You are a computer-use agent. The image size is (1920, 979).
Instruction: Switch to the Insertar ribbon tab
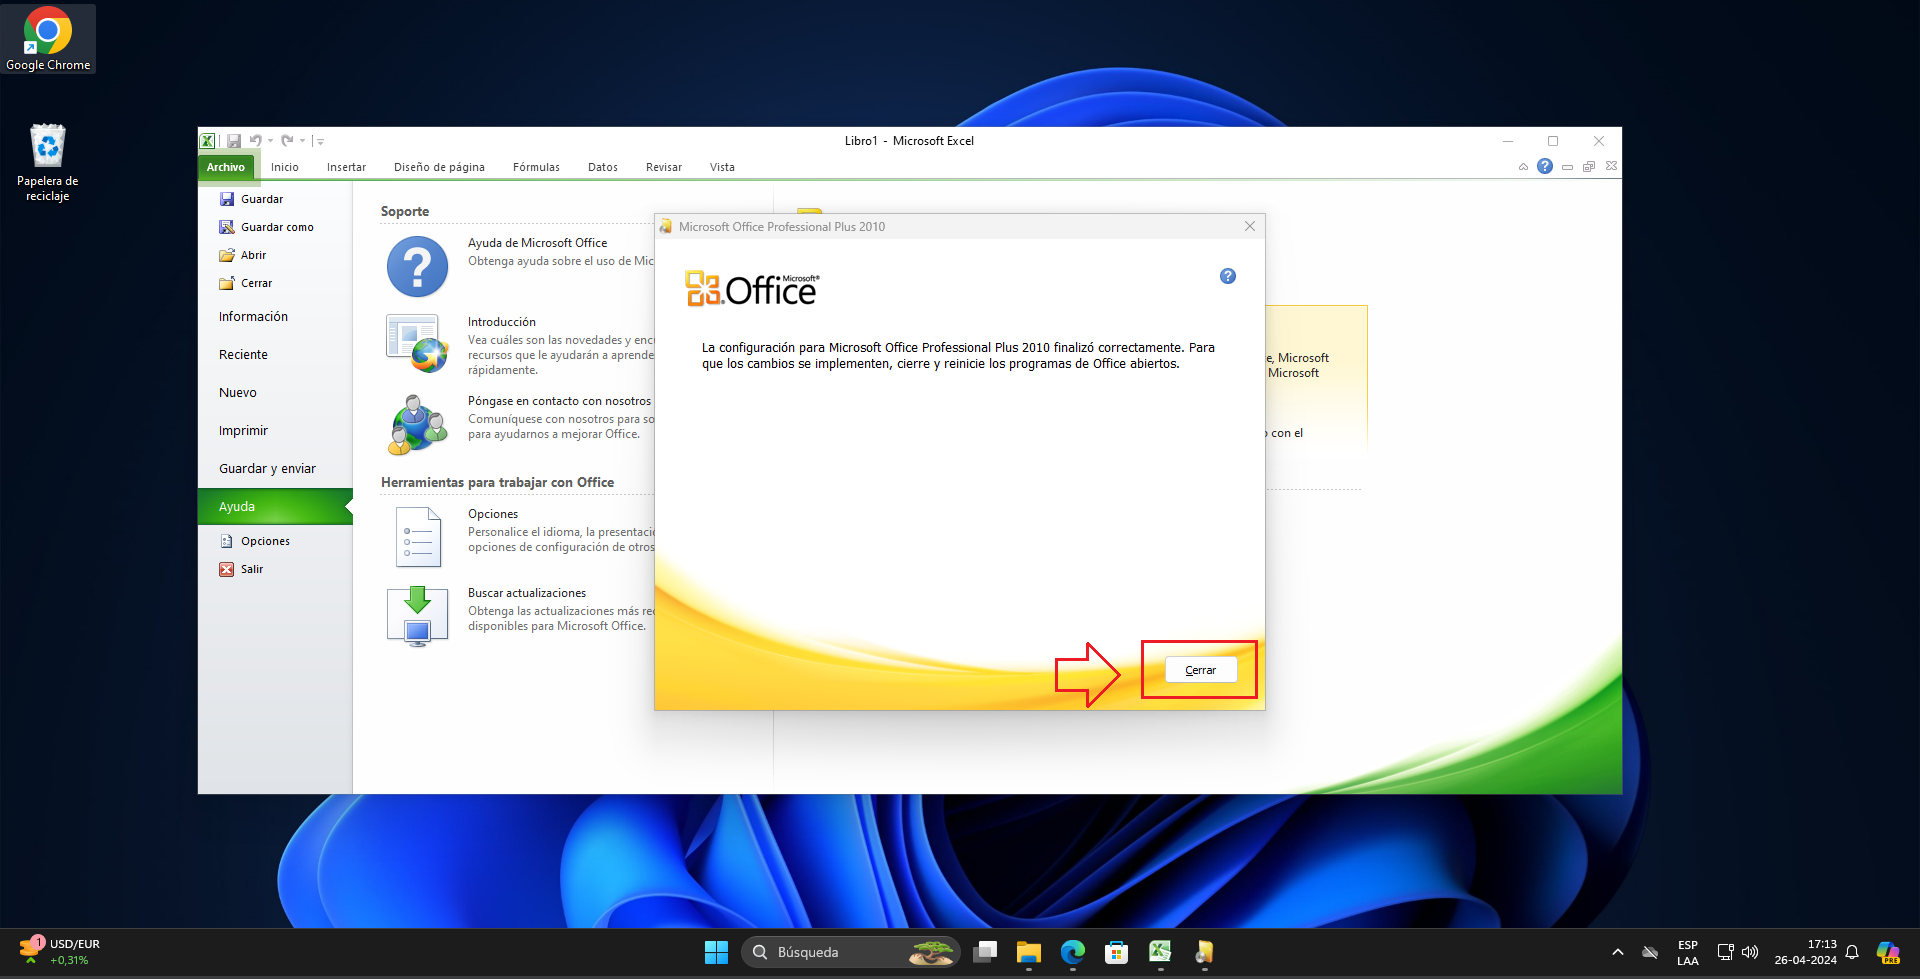346,167
